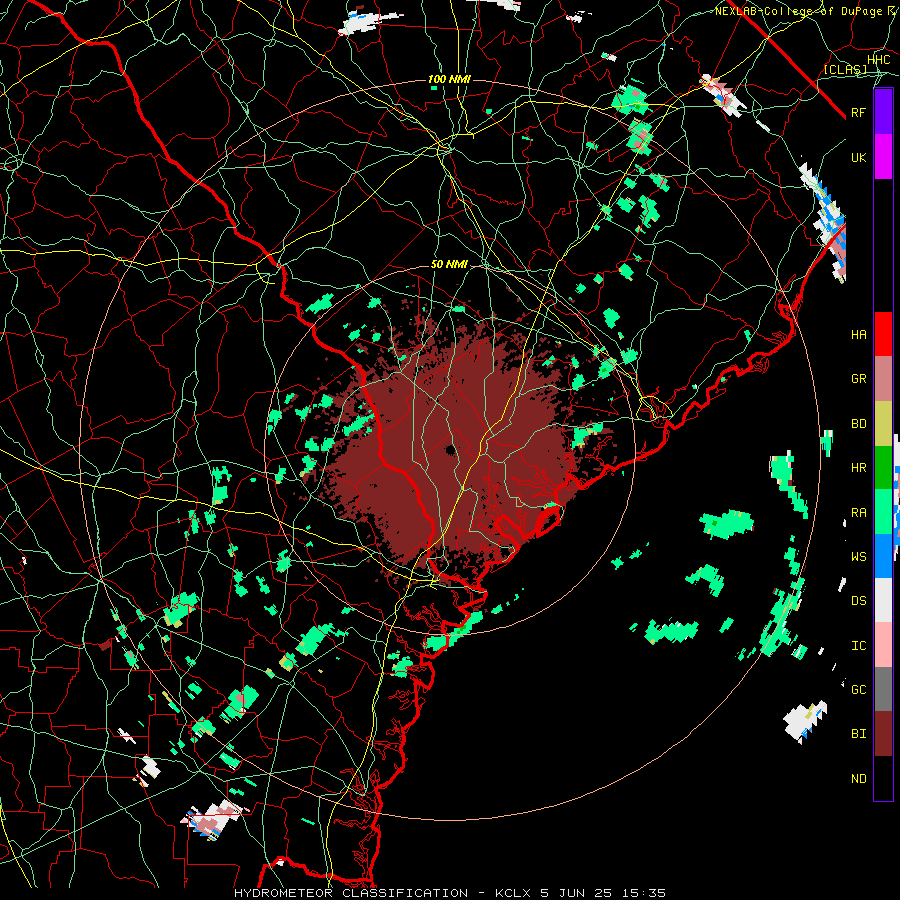This screenshot has height=900, width=900.
Task: Click the 'BI' legend label
Action: pyautogui.click(x=859, y=734)
